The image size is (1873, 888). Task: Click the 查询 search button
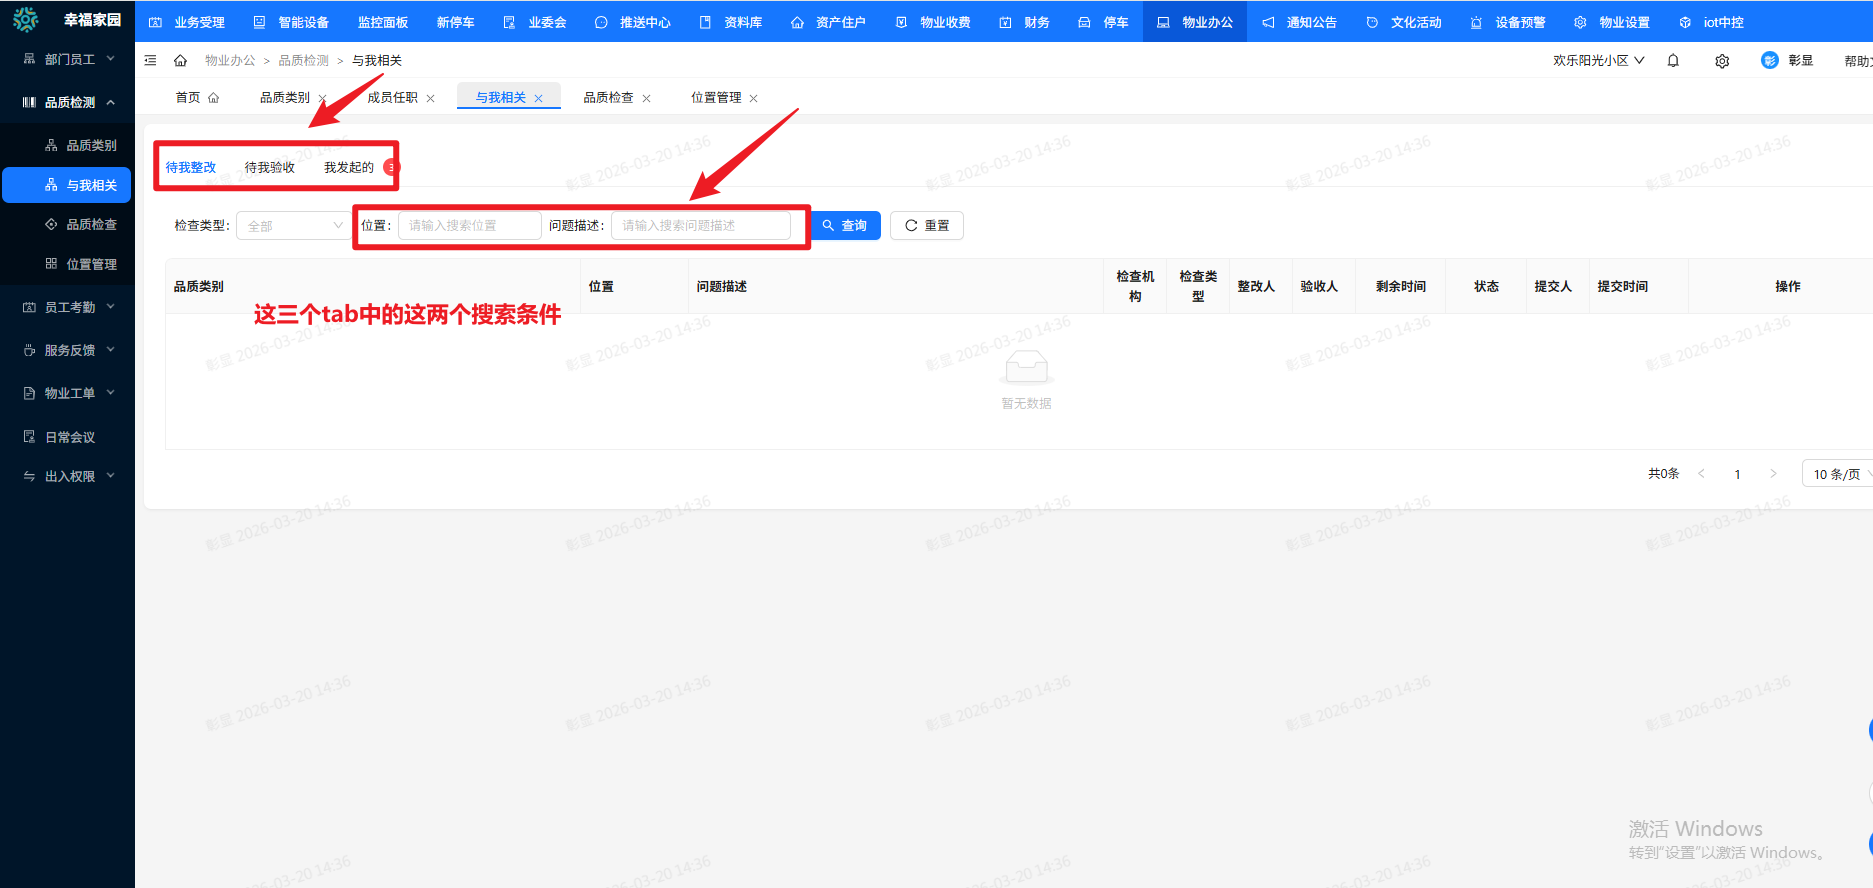click(845, 226)
